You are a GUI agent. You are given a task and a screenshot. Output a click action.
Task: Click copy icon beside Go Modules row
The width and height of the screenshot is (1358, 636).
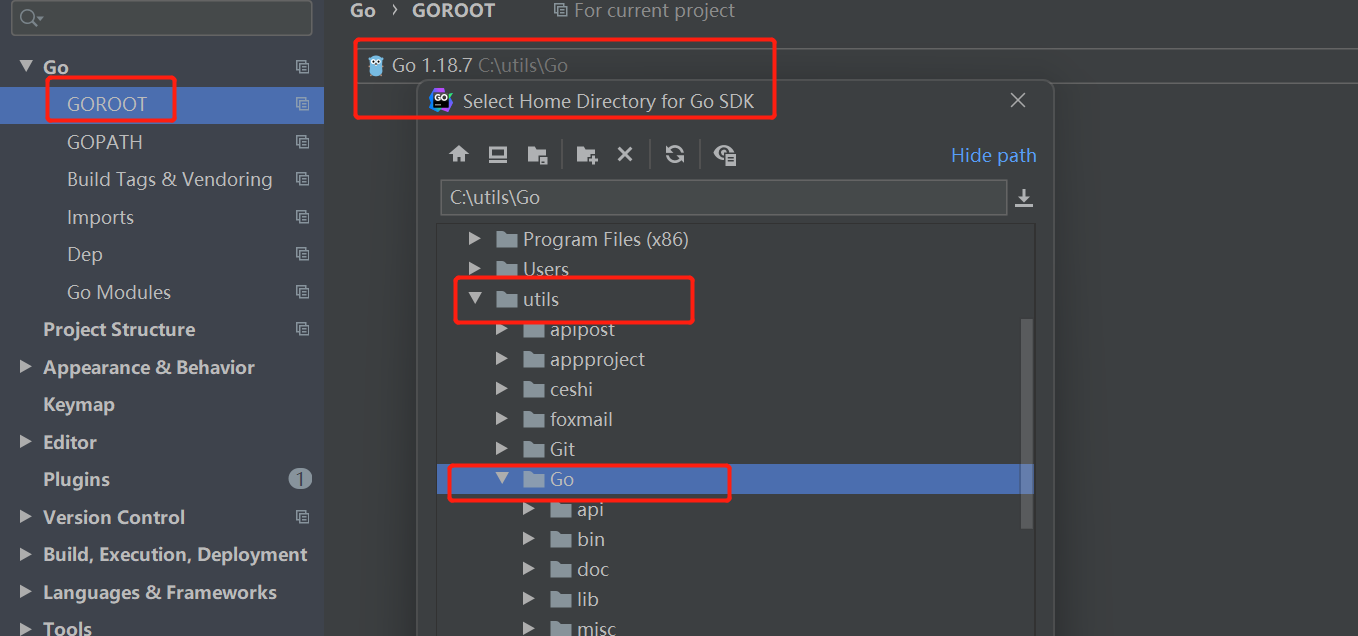click(x=302, y=292)
